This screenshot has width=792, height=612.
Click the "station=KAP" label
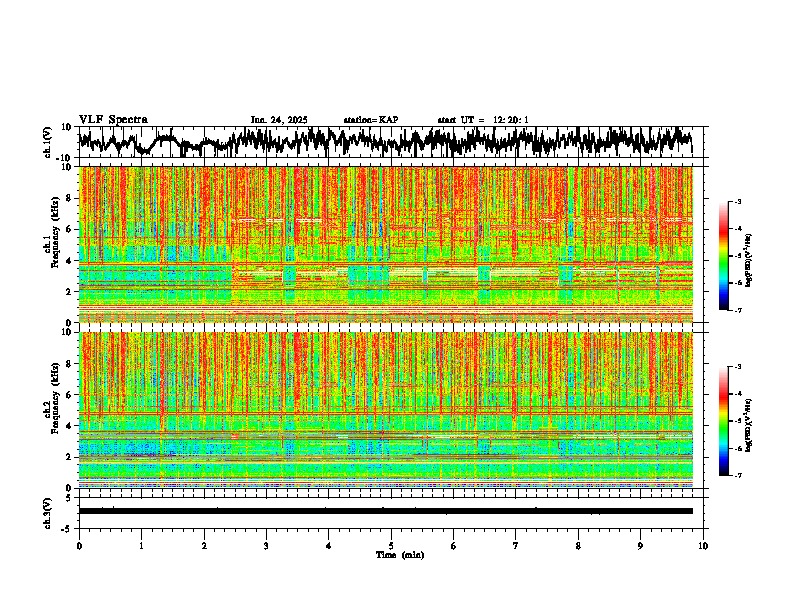371,120
